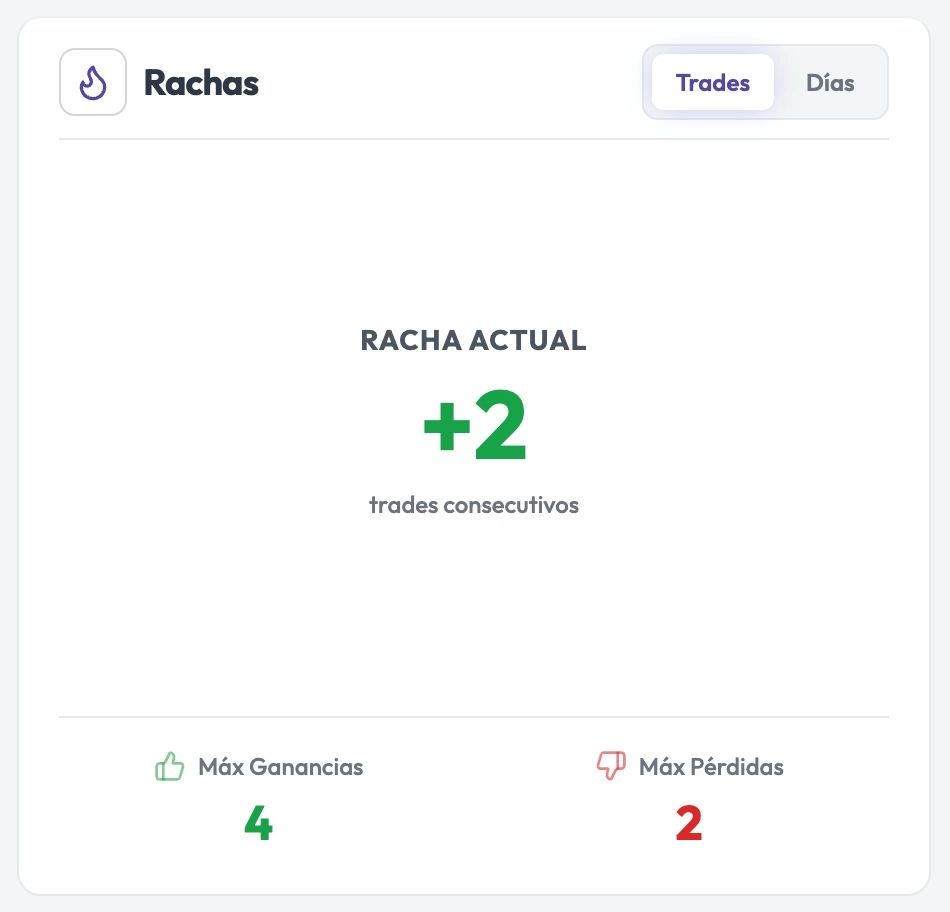The height and width of the screenshot is (912, 950).
Task: Click the RACHA ACTUAL heading
Action: click(x=474, y=340)
